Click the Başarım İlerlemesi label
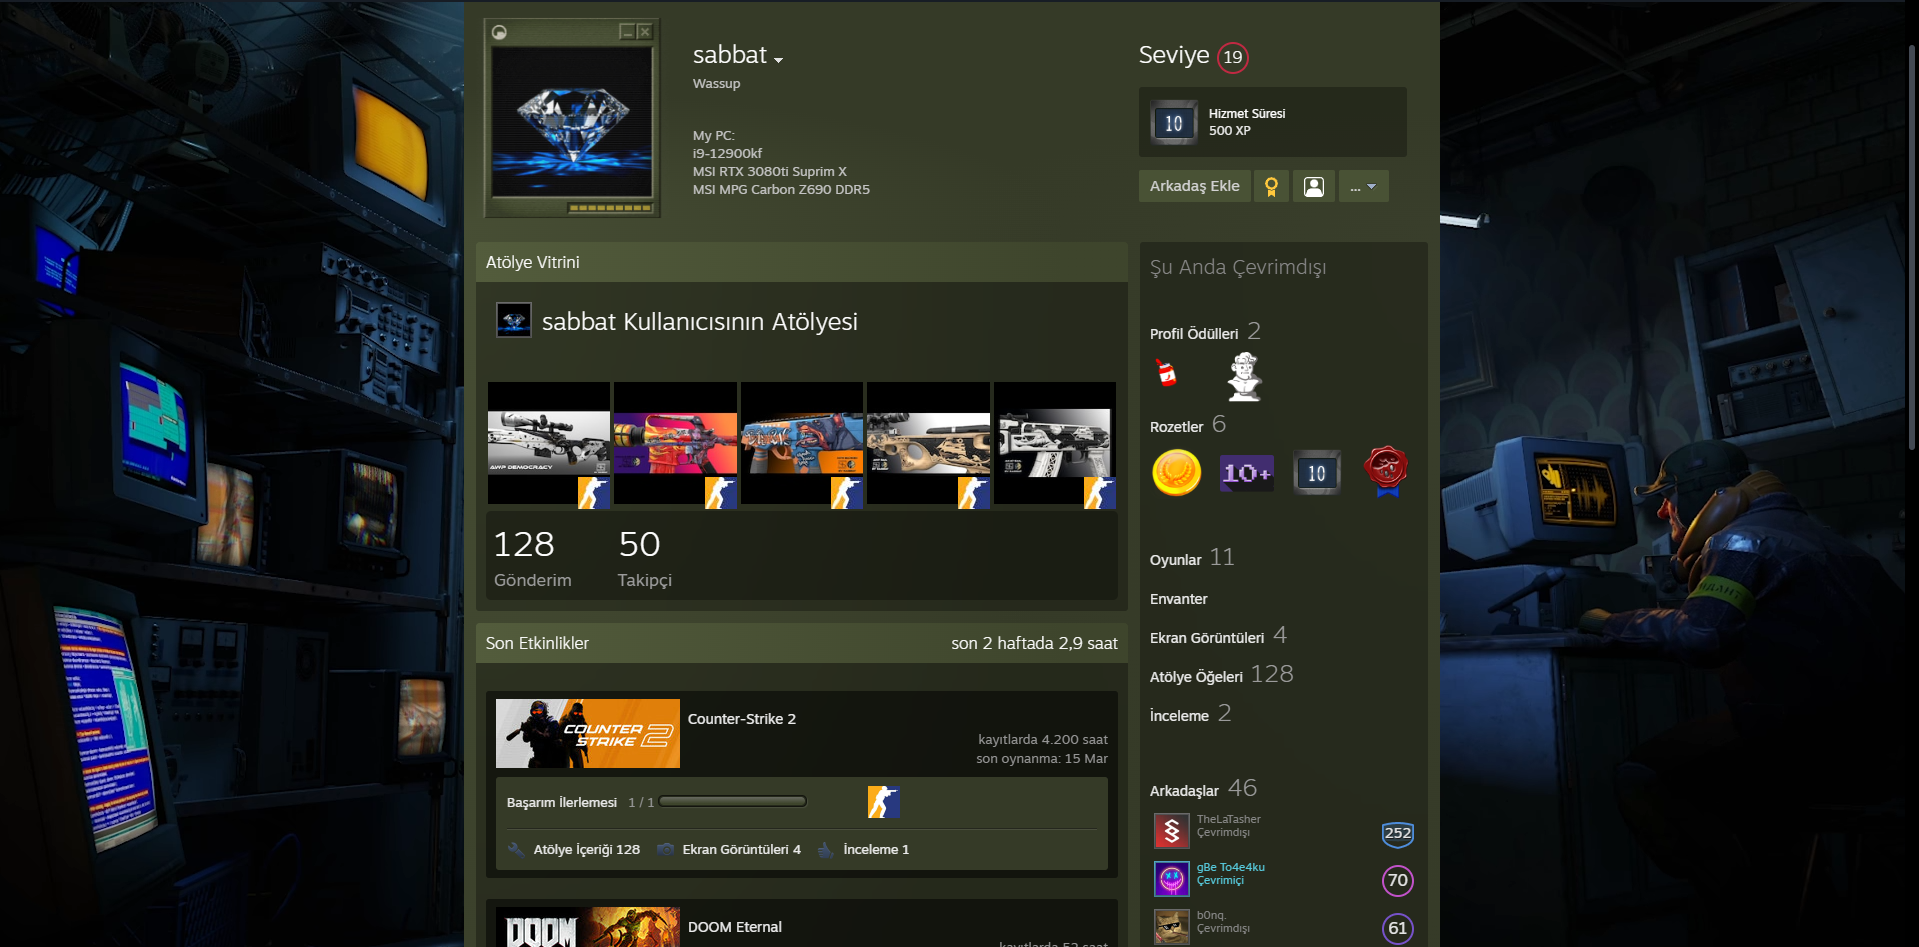This screenshot has width=1919, height=947. click(562, 803)
